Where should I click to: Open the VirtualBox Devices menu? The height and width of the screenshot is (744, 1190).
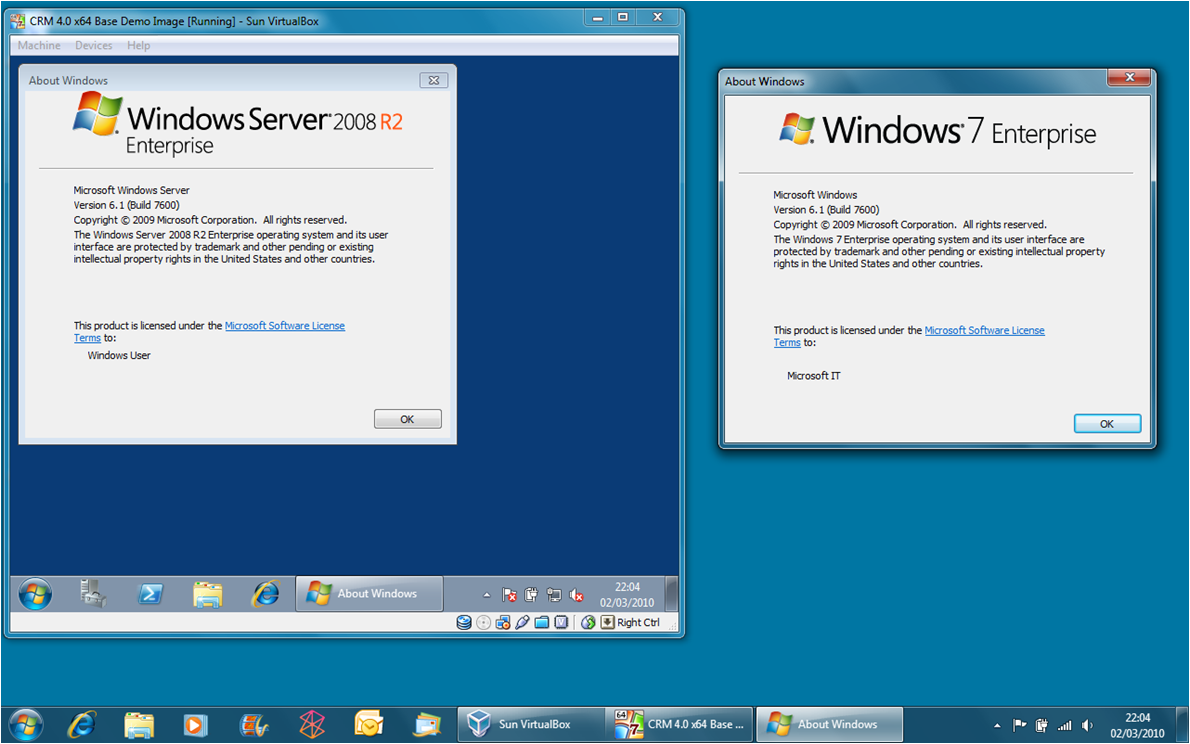93,45
